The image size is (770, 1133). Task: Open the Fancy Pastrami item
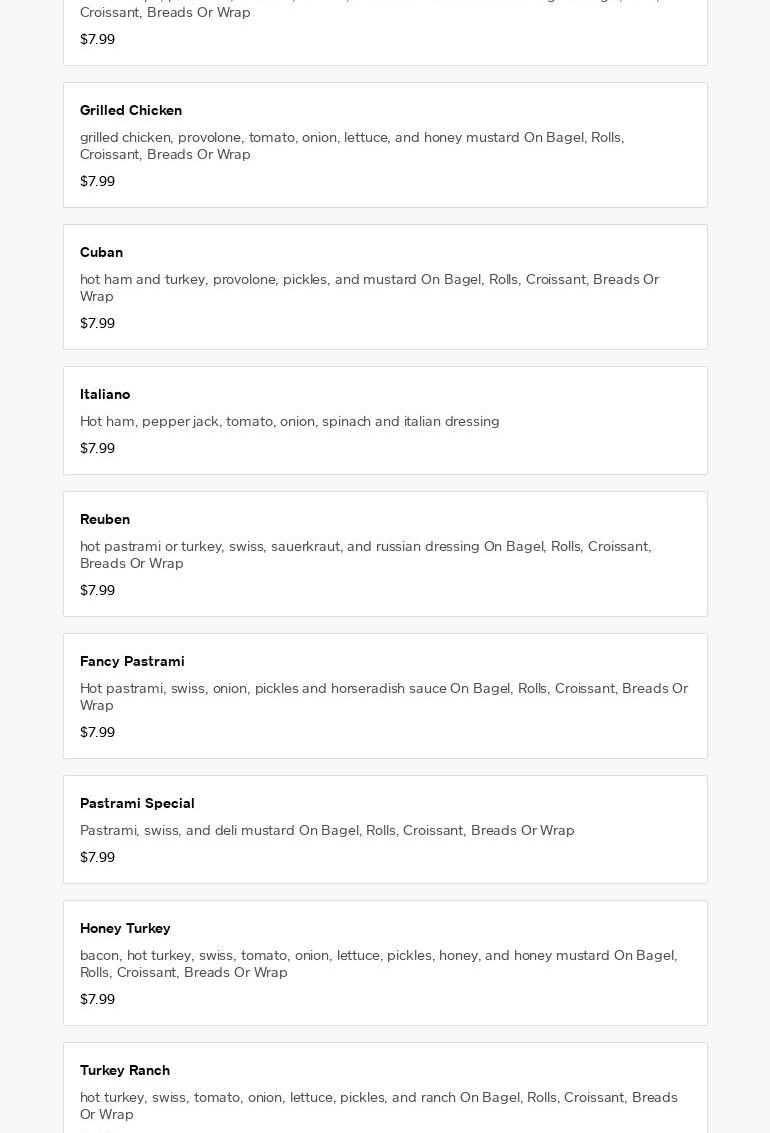(132, 661)
